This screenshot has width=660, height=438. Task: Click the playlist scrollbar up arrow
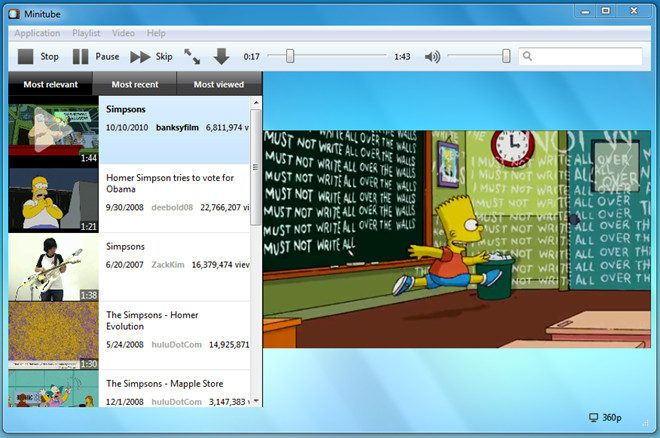point(256,103)
